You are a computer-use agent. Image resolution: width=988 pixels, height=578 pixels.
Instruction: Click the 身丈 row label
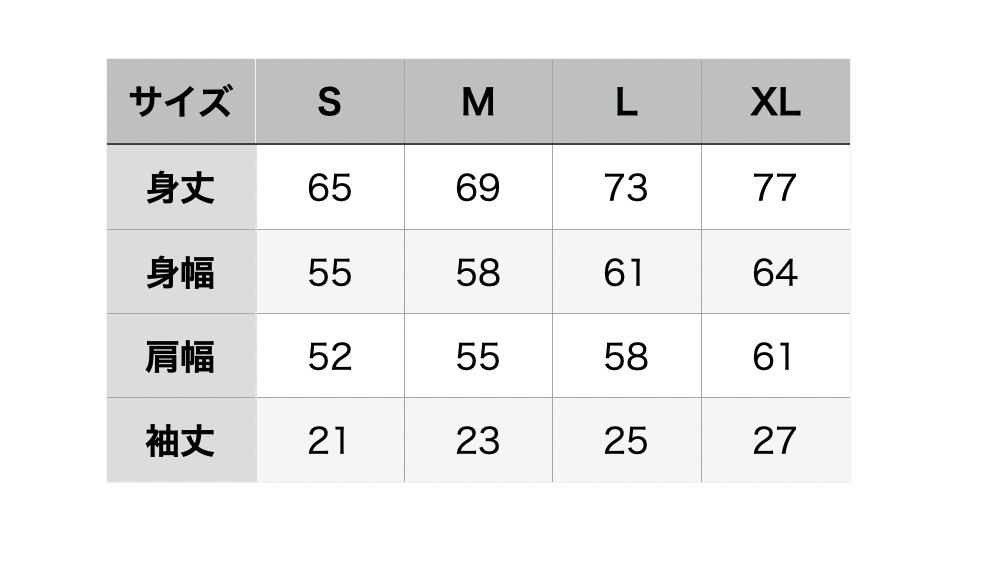point(180,188)
